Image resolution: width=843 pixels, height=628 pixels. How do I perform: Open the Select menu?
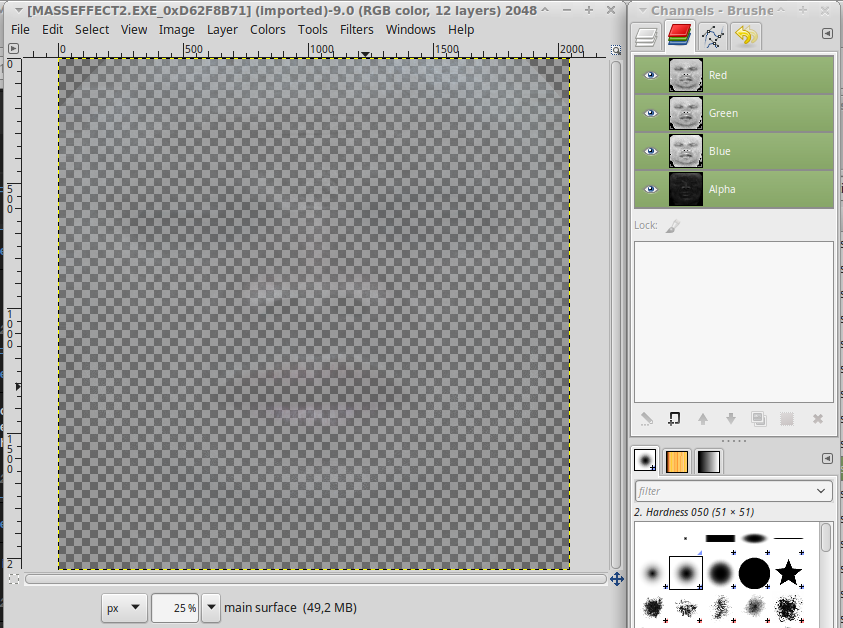[x=92, y=30]
